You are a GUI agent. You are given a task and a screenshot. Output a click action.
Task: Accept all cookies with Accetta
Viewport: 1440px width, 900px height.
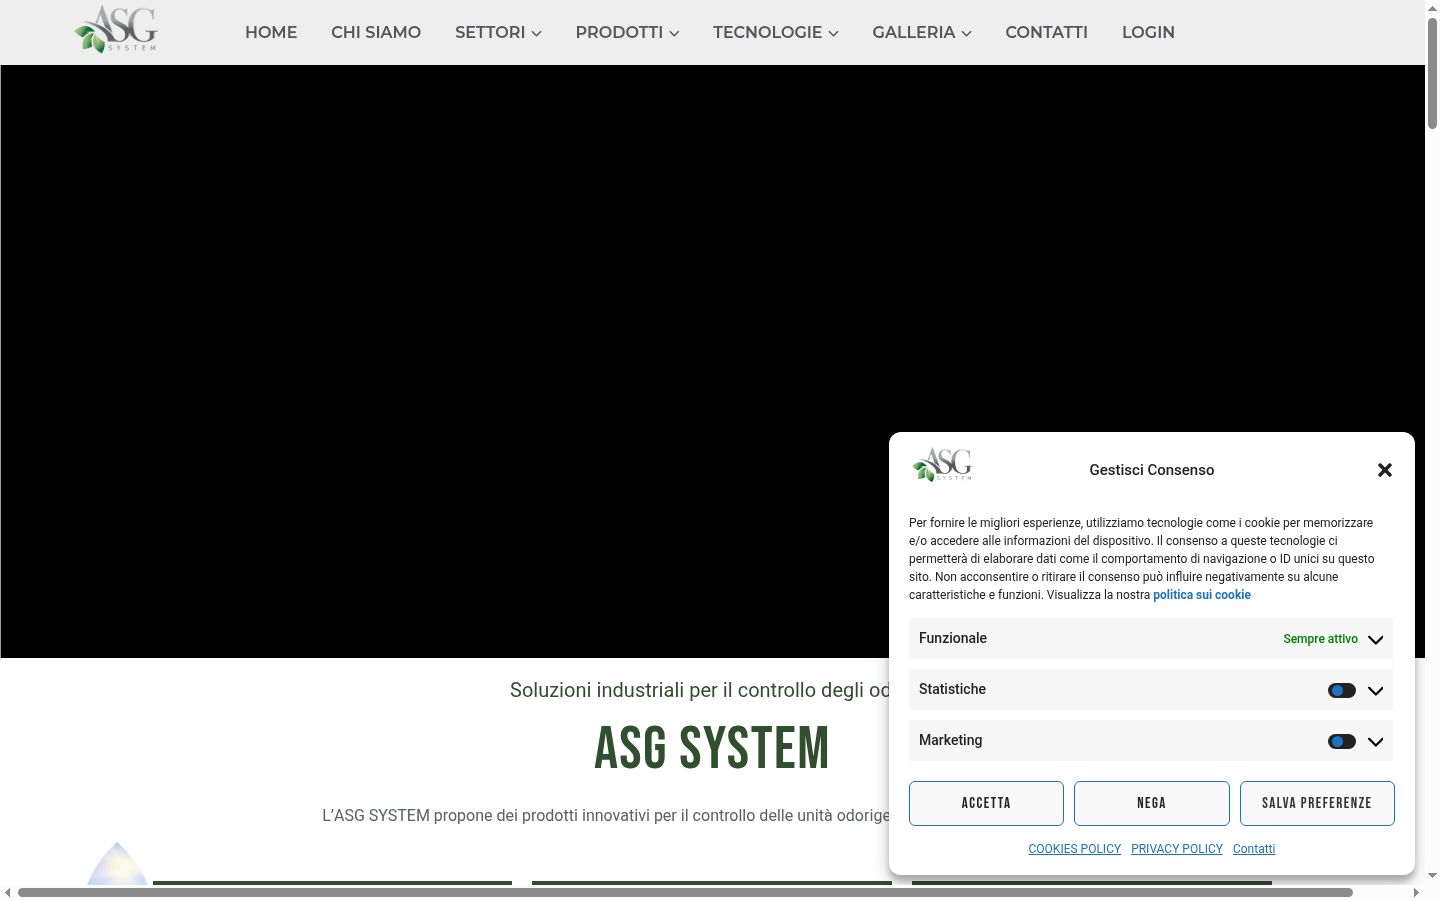point(986,803)
